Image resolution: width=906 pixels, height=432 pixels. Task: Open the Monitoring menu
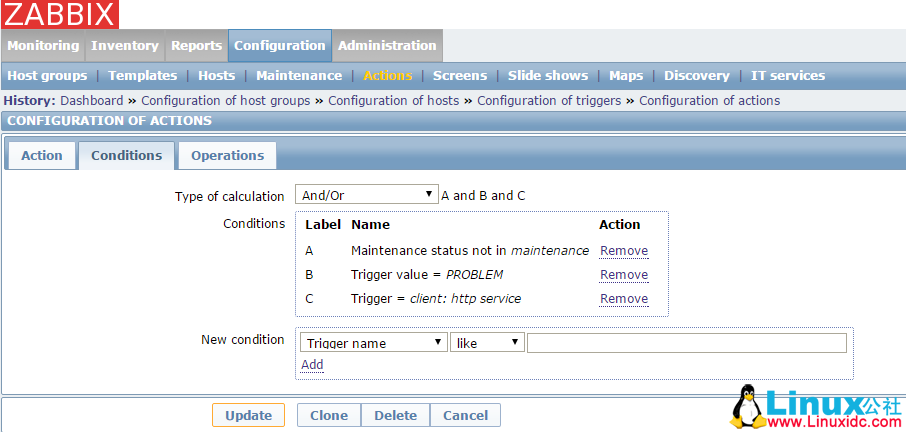43,46
